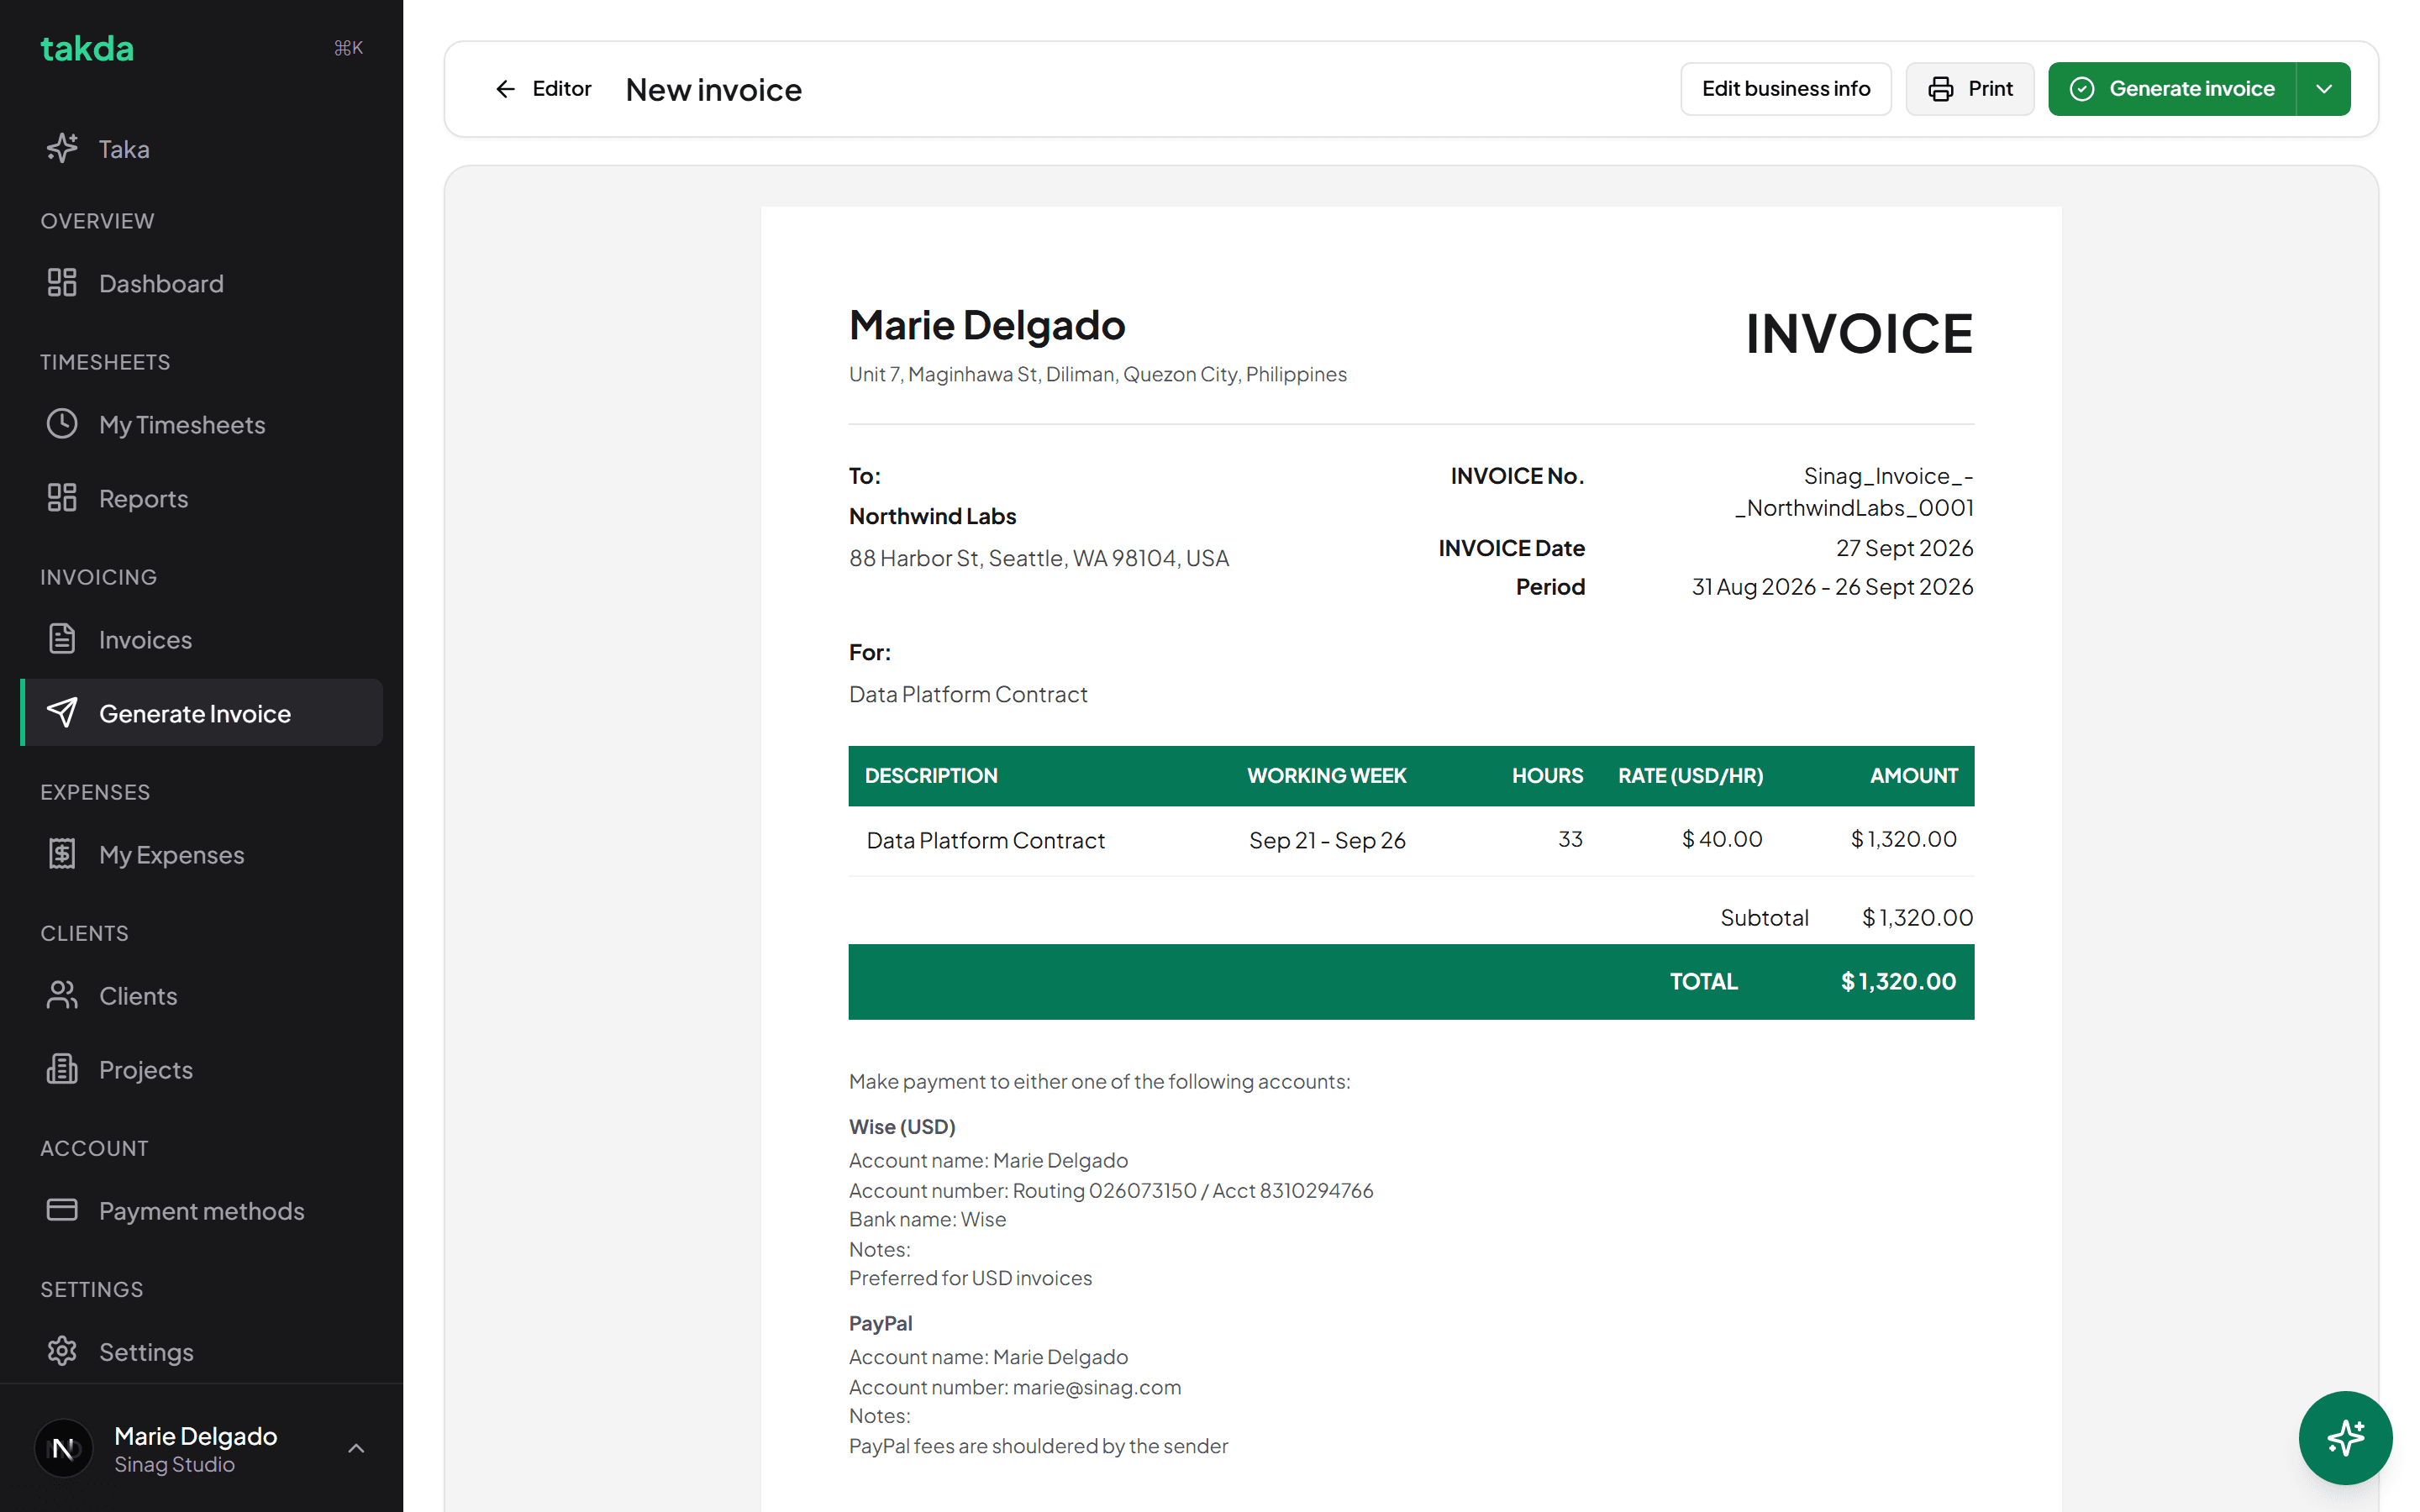Click the marie@sinag.com account line

point(1015,1387)
